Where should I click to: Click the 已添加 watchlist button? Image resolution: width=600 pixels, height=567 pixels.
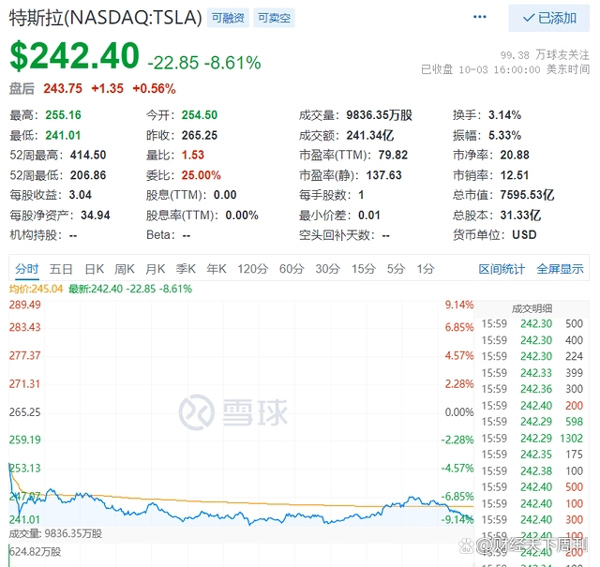coord(549,18)
